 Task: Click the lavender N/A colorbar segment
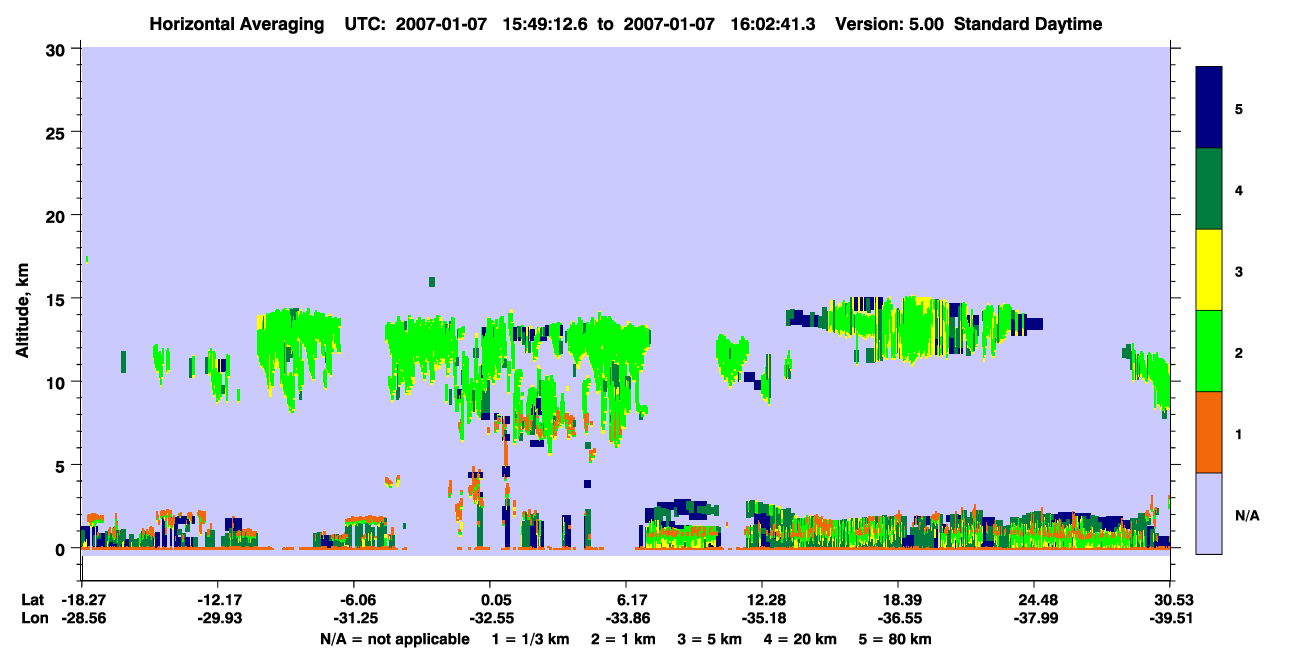click(x=1209, y=513)
